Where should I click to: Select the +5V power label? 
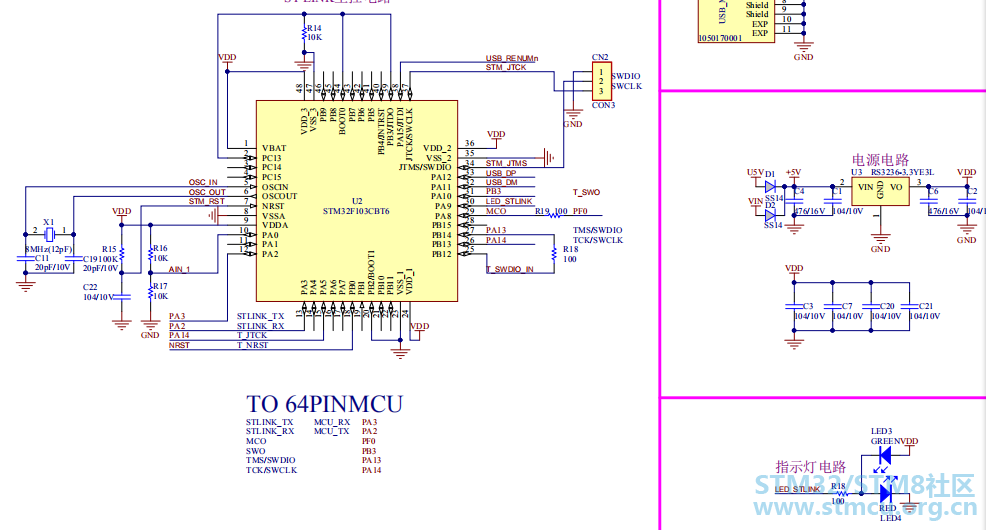click(x=794, y=172)
